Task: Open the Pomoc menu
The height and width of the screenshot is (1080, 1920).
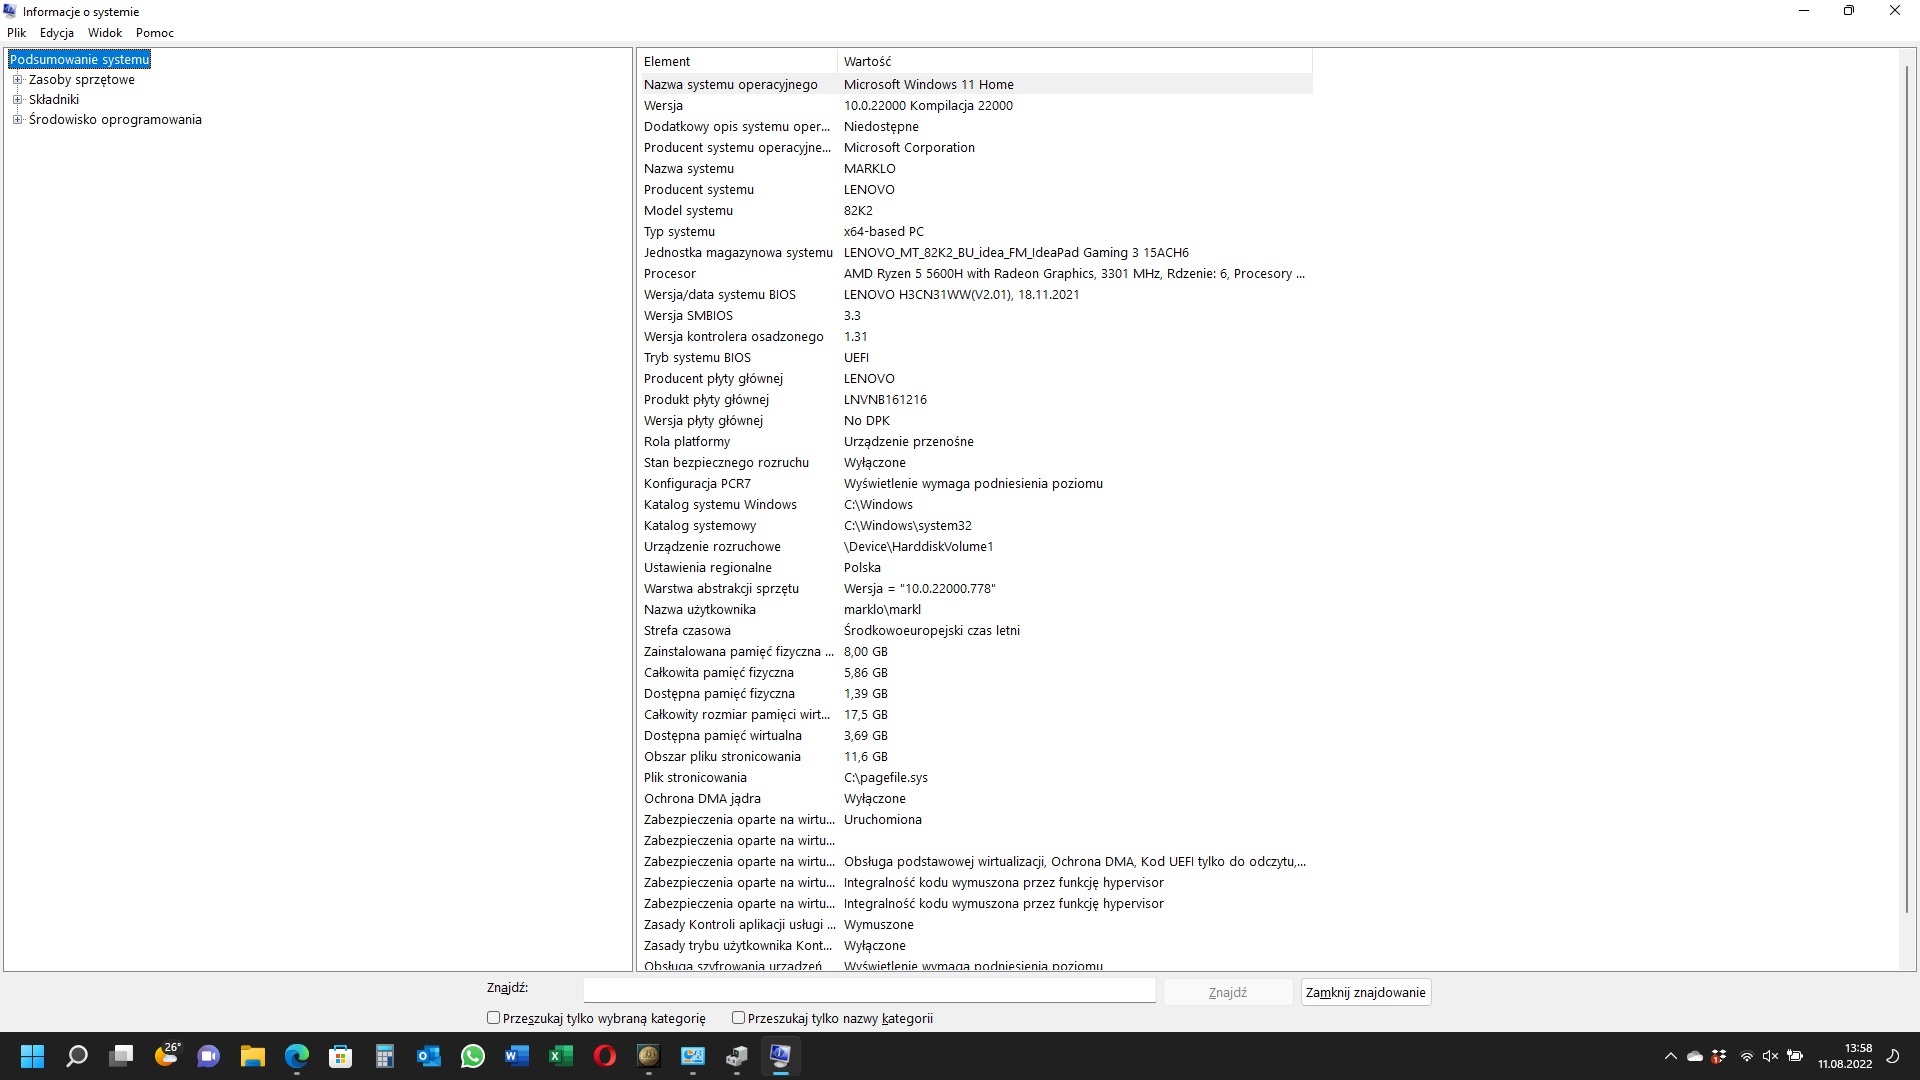Action: 155,33
